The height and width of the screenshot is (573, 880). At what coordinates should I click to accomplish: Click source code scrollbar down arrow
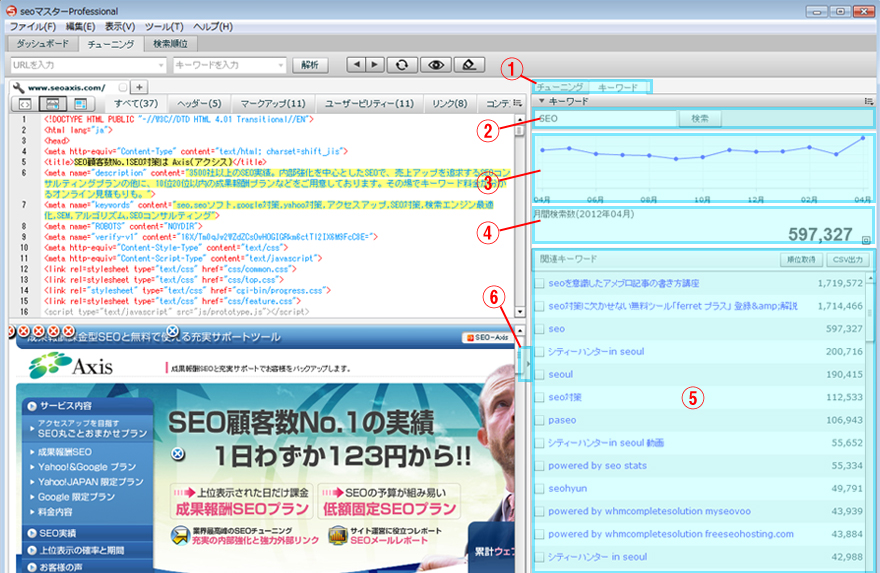(520, 311)
